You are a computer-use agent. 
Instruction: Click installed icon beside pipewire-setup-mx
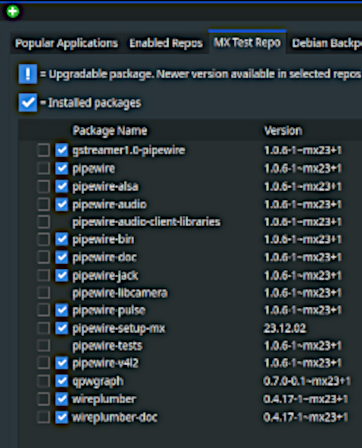[62, 328]
